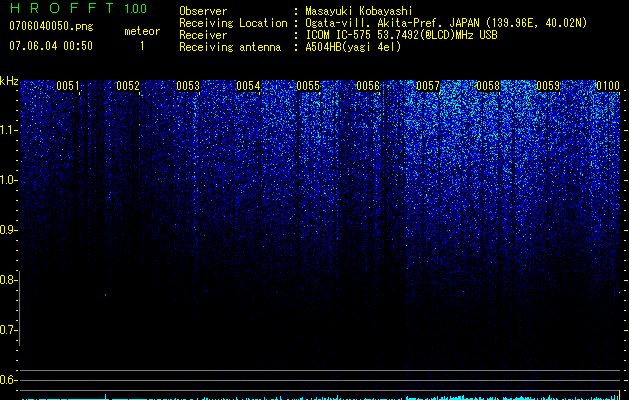This screenshot has width=629, height=400.
Task: Click the 1.0 kHz axis label
Action: click(x=9, y=180)
